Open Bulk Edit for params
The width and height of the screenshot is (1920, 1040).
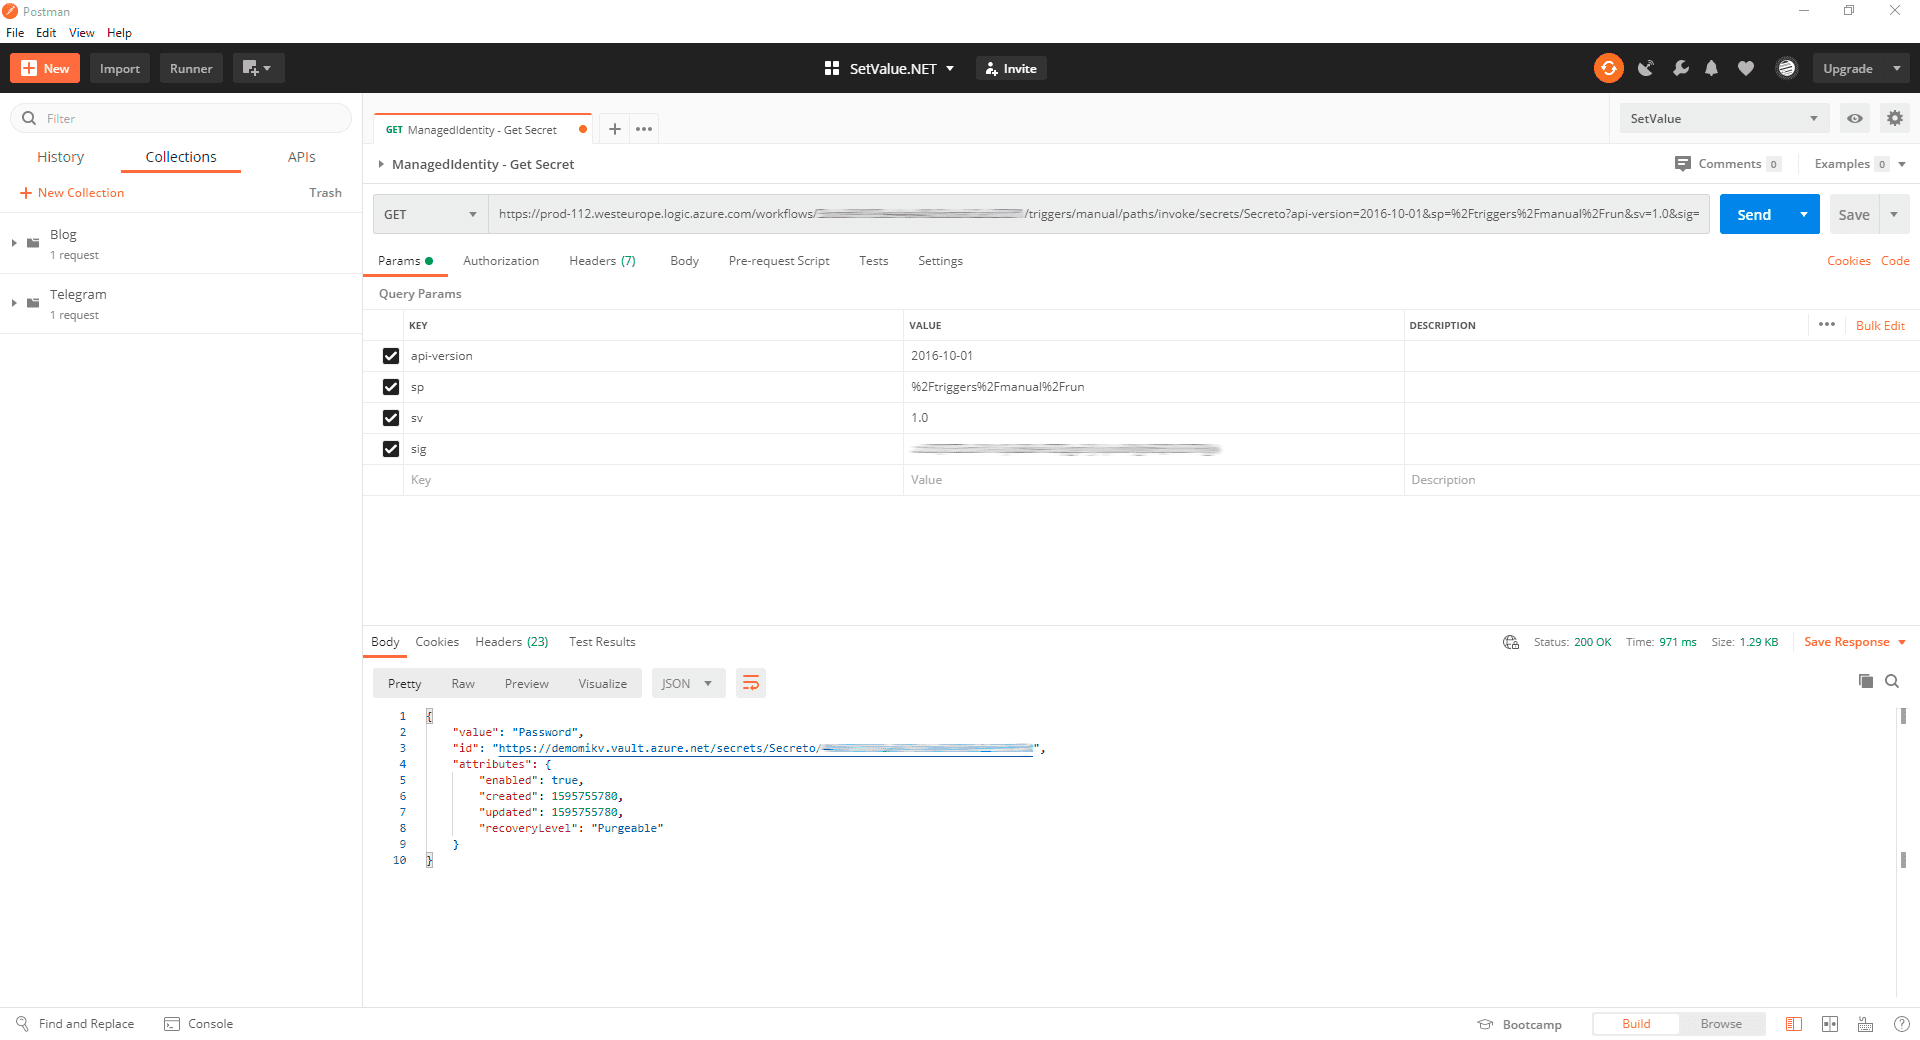pyautogui.click(x=1880, y=325)
